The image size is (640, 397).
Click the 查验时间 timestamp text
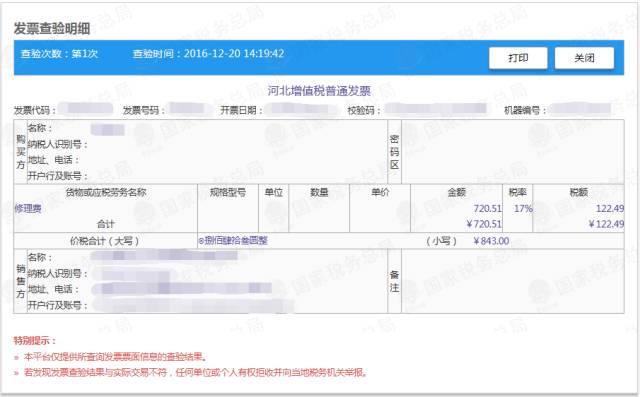click(208, 53)
